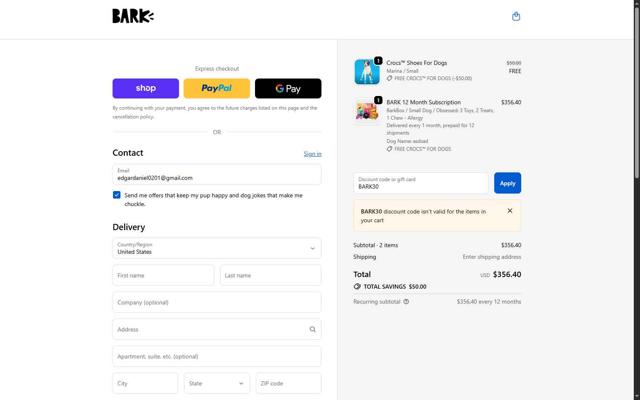Focus the Email input field
The width and height of the screenshot is (640, 400).
point(216,175)
